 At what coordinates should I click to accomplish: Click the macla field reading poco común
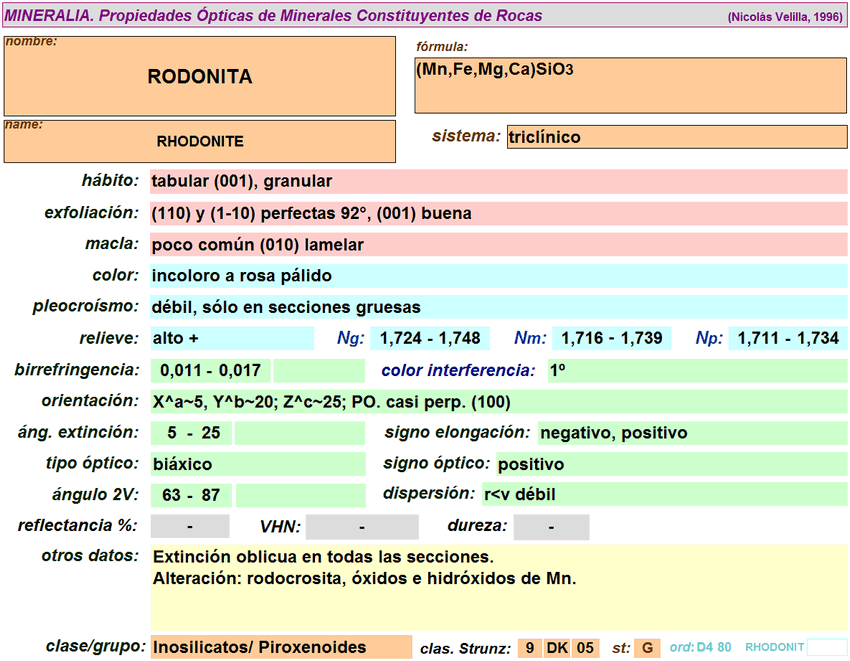(498, 245)
